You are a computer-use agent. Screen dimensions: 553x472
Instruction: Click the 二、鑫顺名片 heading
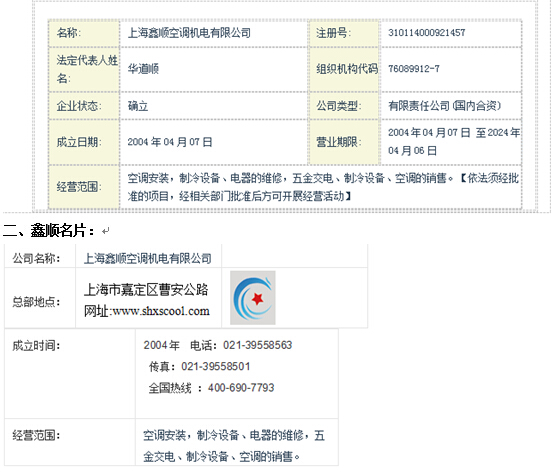click(x=49, y=231)
